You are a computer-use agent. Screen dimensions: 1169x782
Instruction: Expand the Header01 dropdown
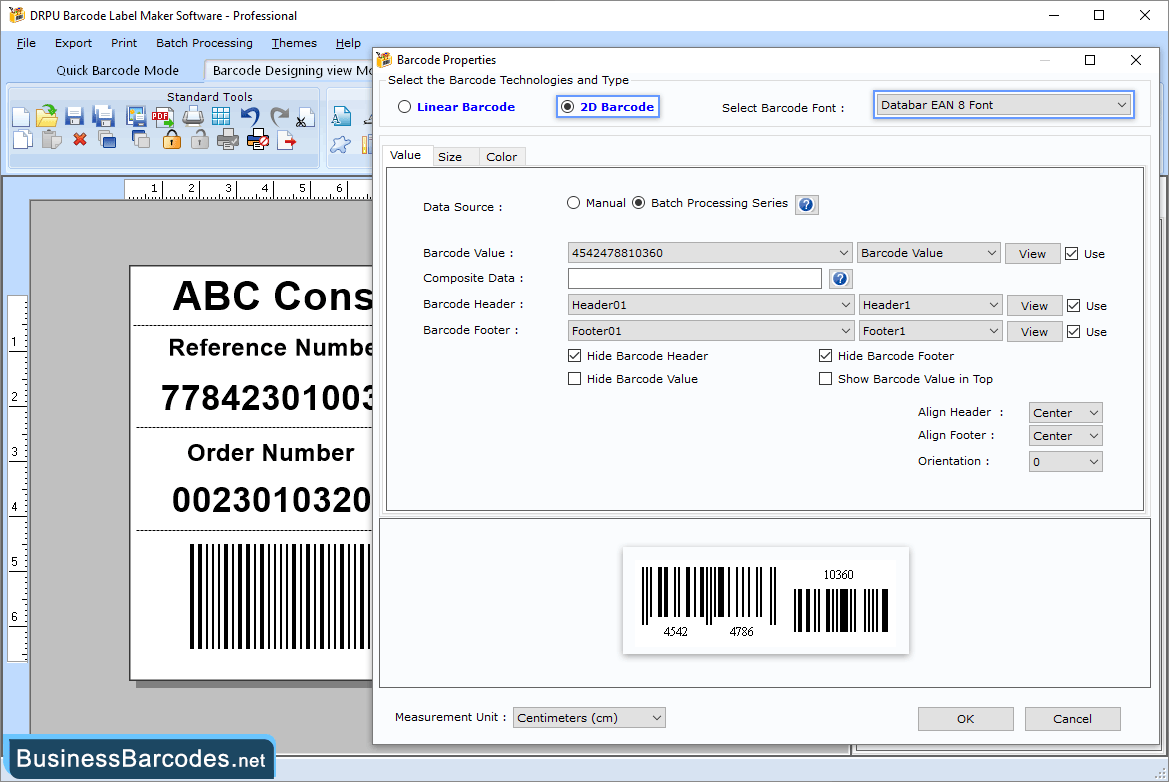point(710,305)
